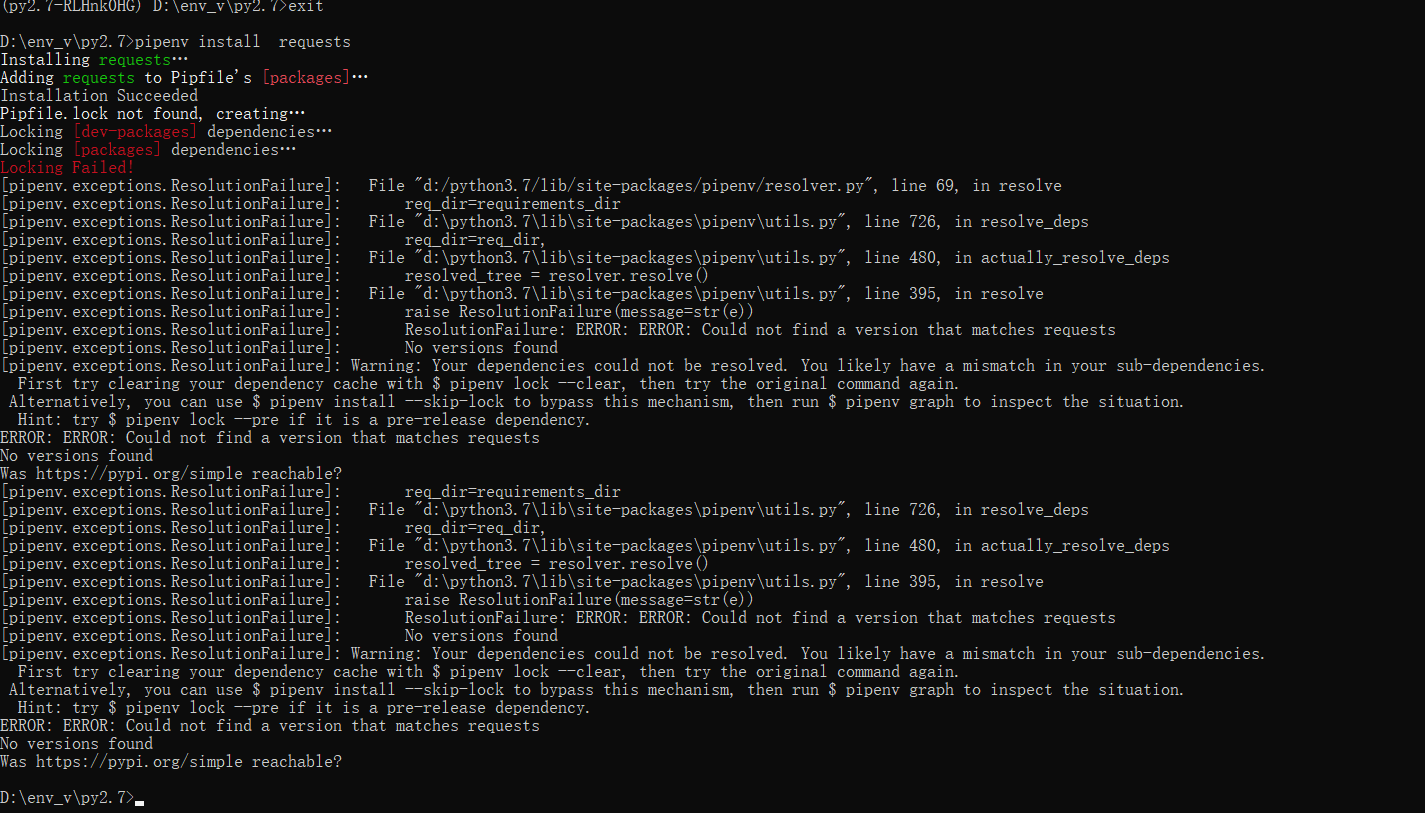Click the red "Locking Failed!" message

click(x=67, y=168)
